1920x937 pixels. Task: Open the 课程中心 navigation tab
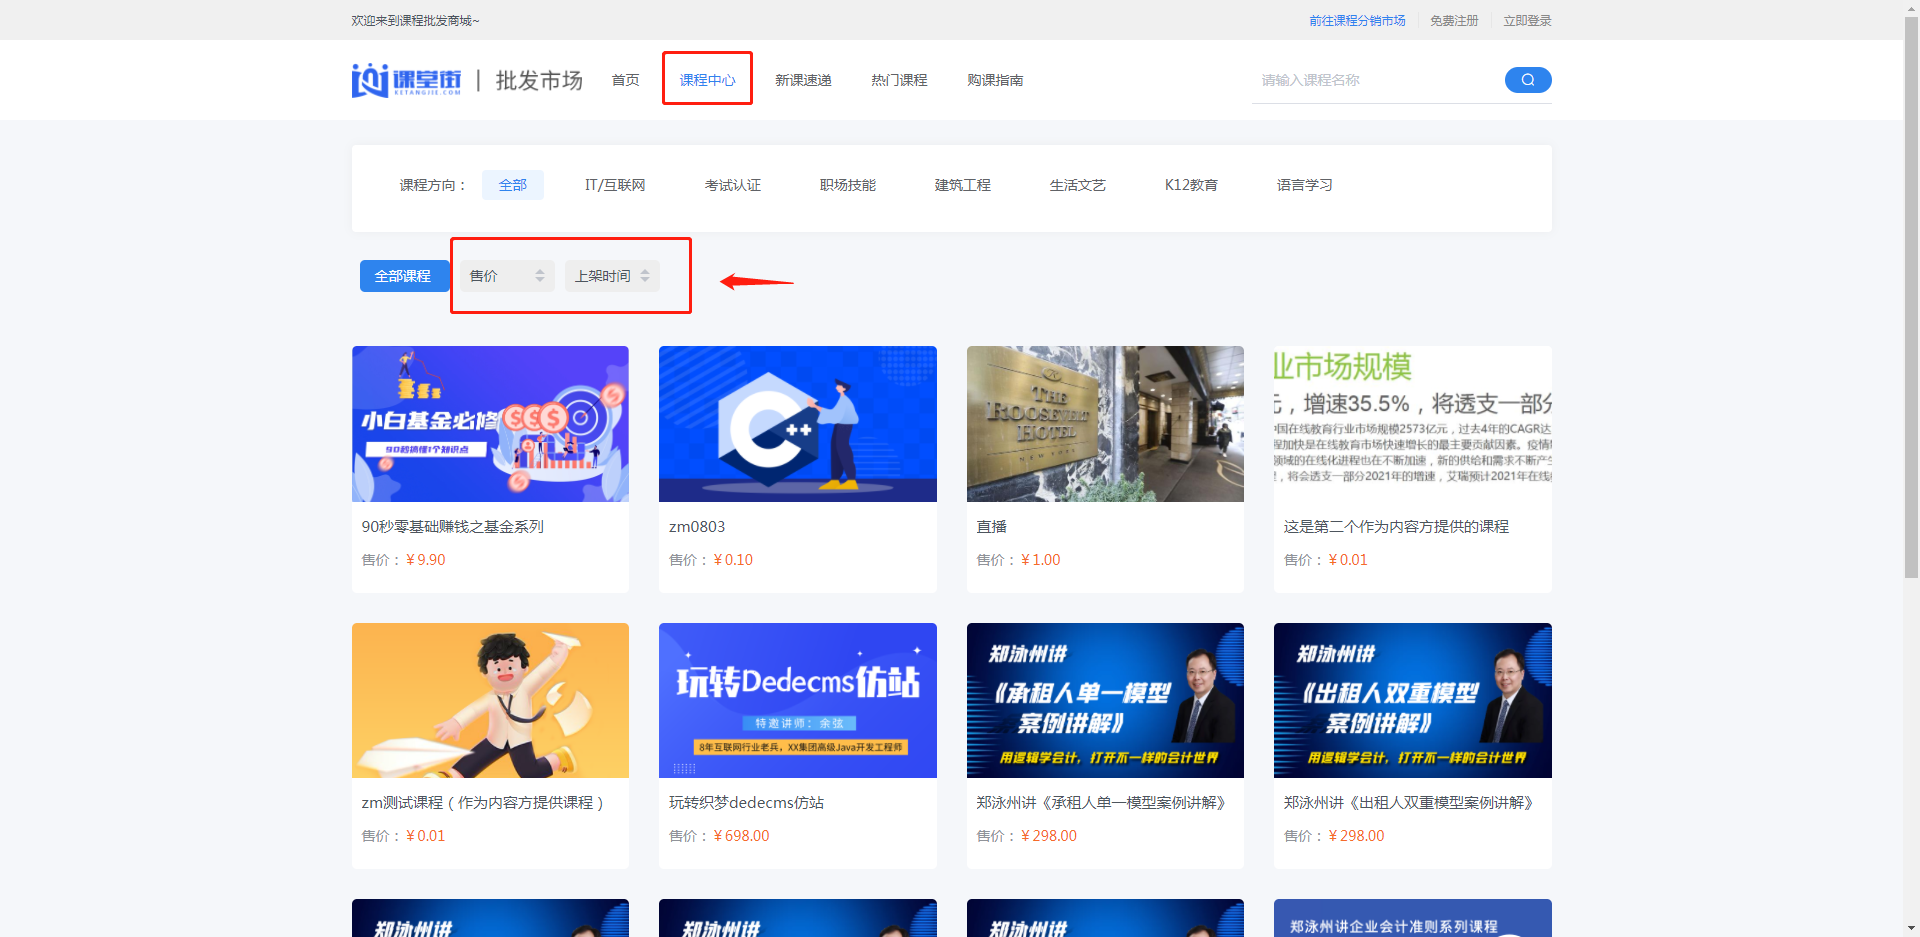click(708, 80)
